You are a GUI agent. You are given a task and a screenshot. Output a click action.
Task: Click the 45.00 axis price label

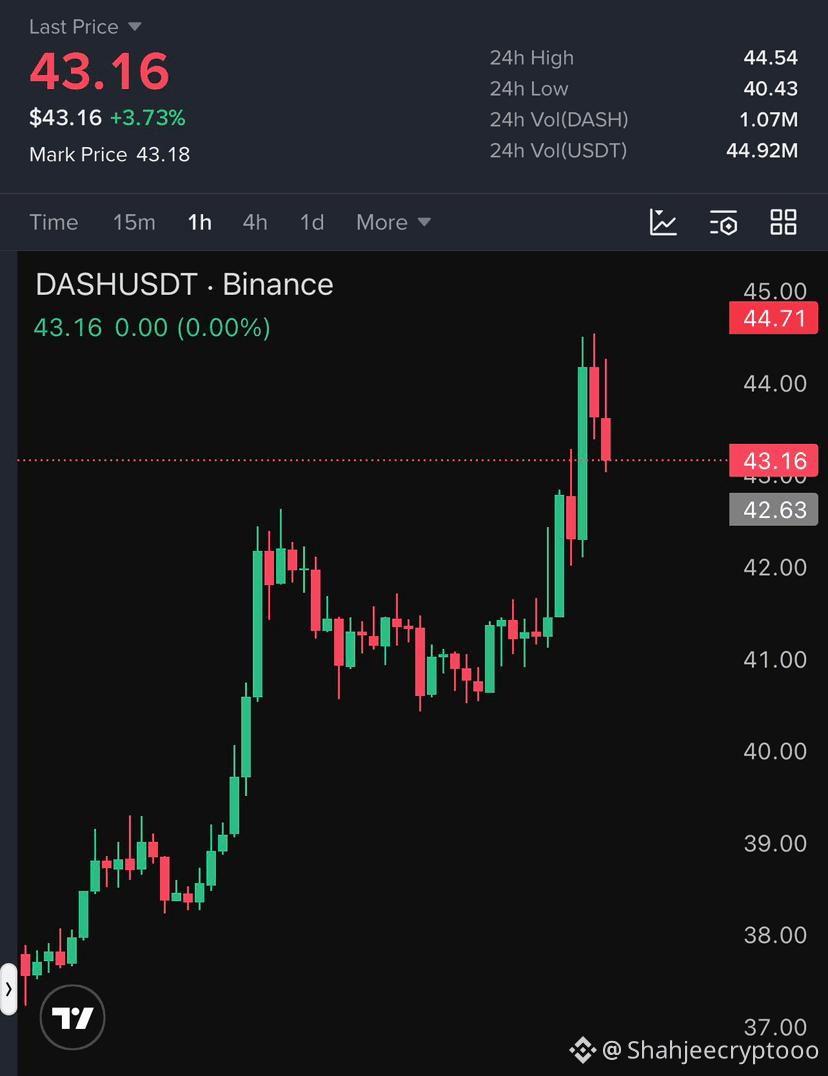[775, 291]
